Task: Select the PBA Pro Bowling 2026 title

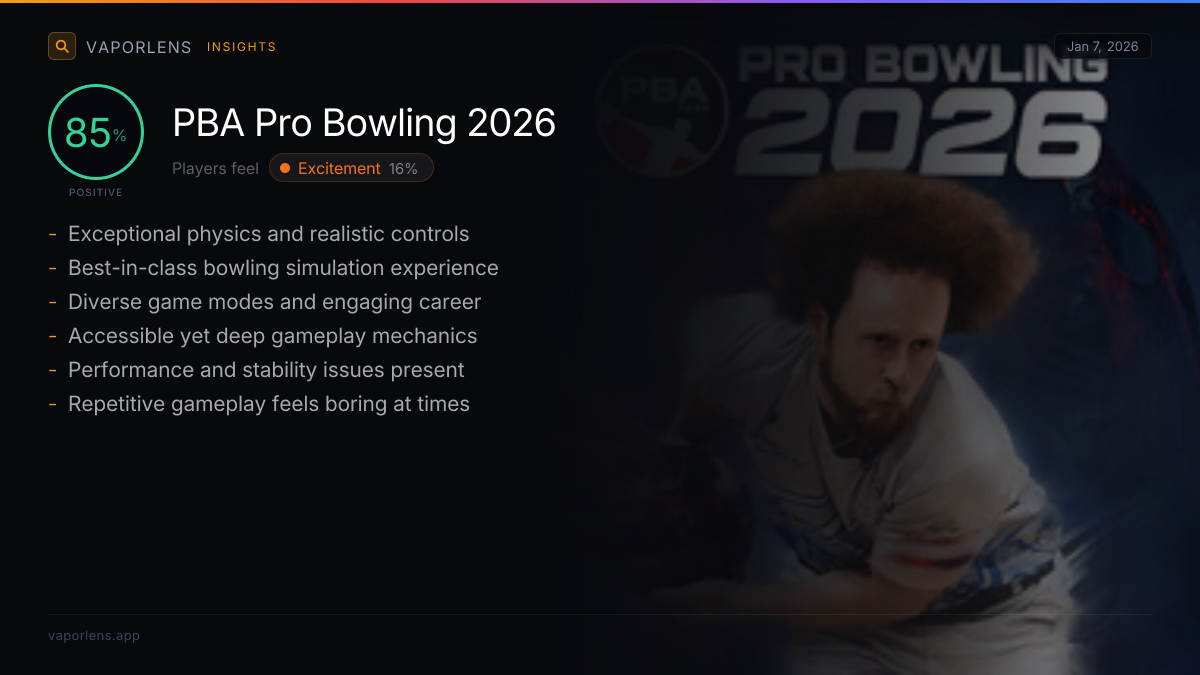Action: [x=364, y=123]
